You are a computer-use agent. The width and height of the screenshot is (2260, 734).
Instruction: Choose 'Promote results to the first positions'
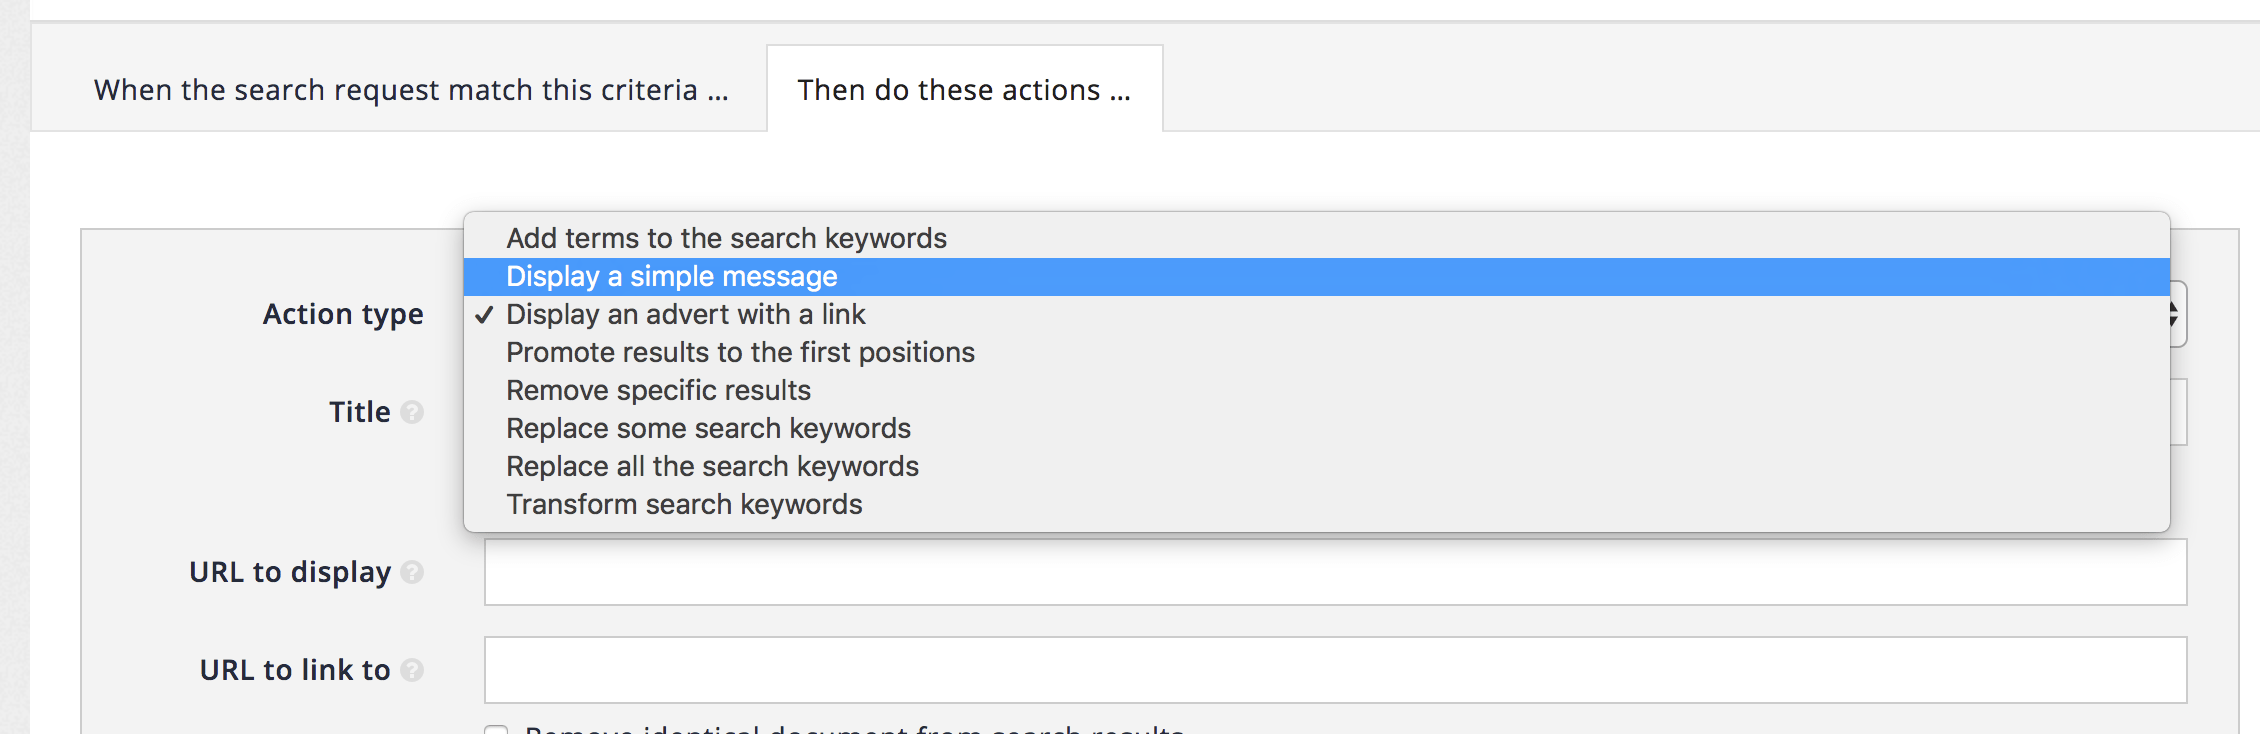pos(740,352)
